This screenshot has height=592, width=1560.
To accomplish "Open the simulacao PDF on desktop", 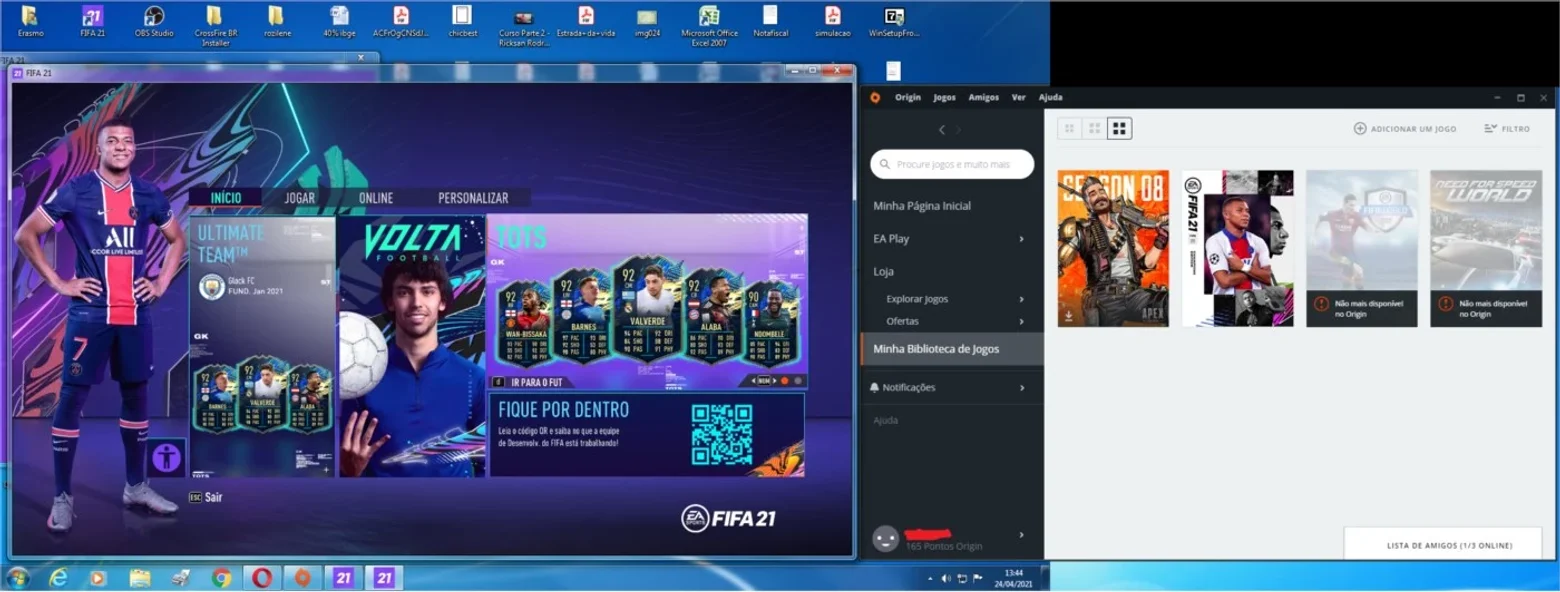I will pyautogui.click(x=832, y=21).
